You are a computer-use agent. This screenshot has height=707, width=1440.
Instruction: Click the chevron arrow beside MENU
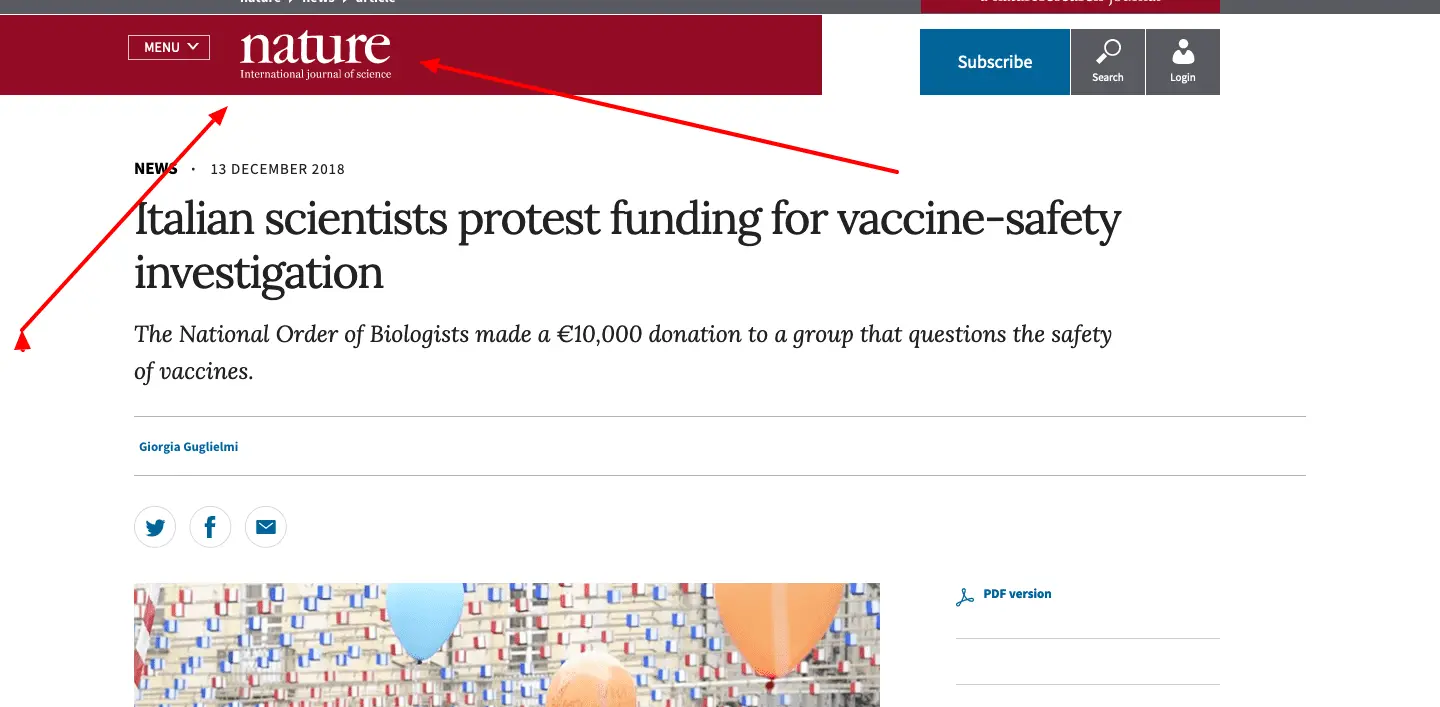[194, 47]
